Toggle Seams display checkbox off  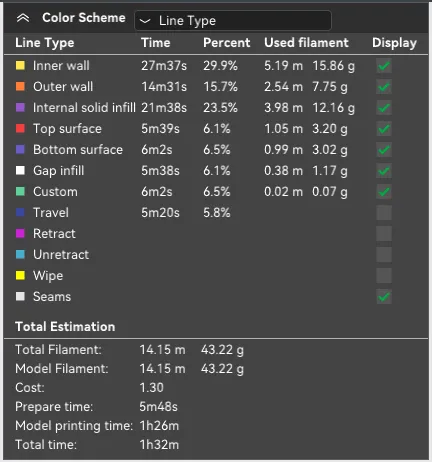point(384,297)
